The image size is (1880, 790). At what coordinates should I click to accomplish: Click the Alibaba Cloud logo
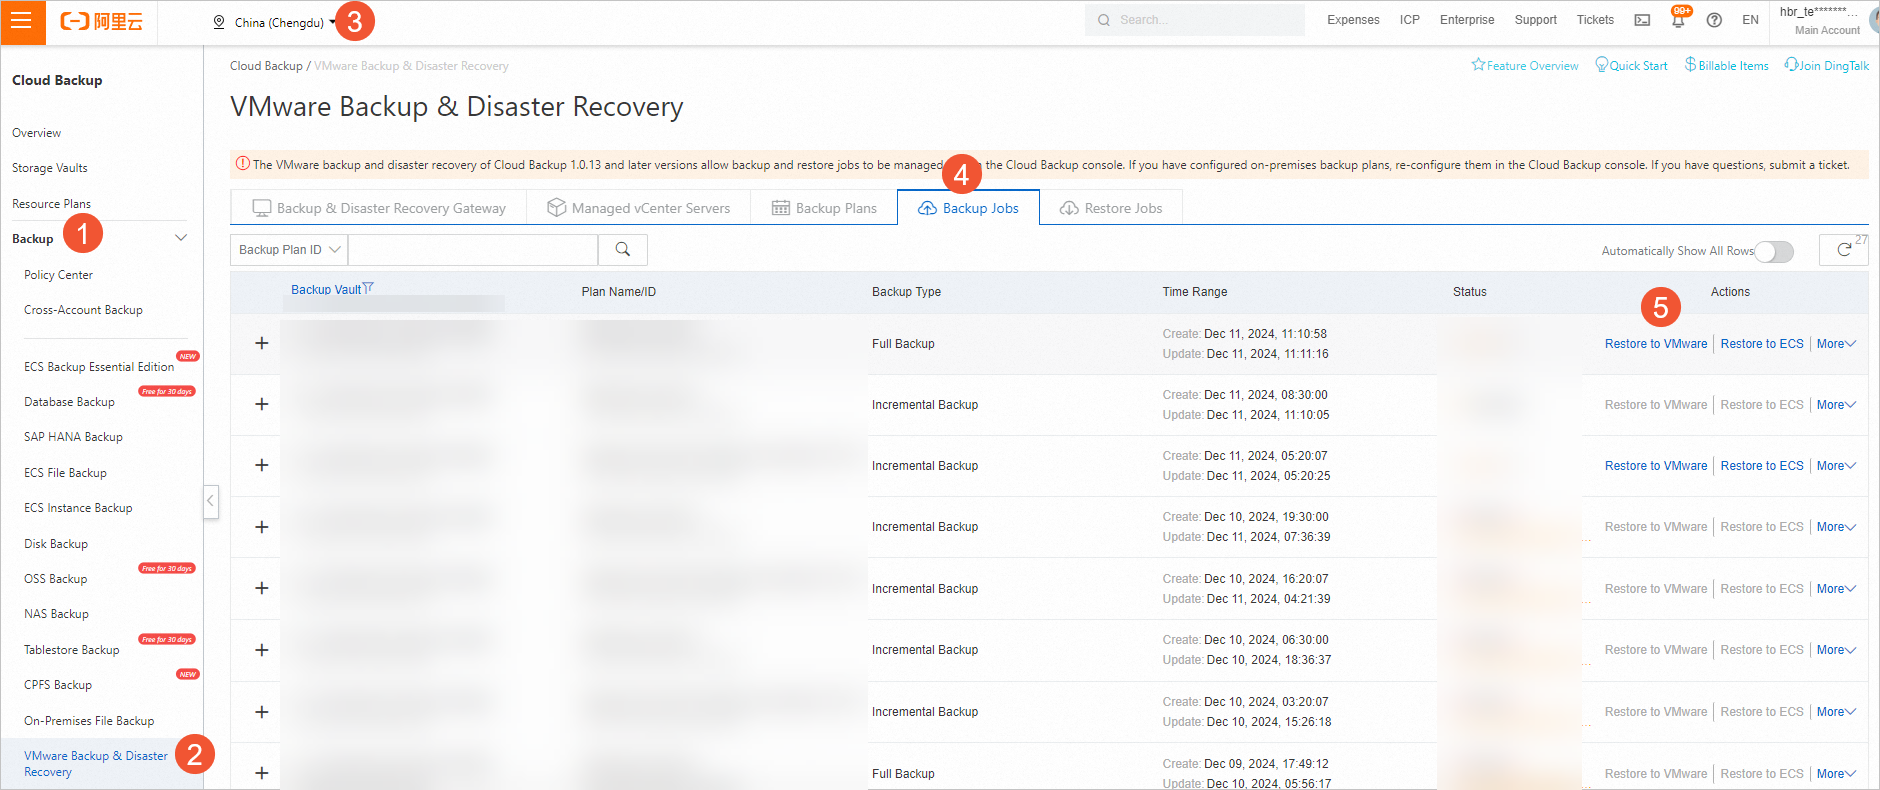tap(102, 21)
